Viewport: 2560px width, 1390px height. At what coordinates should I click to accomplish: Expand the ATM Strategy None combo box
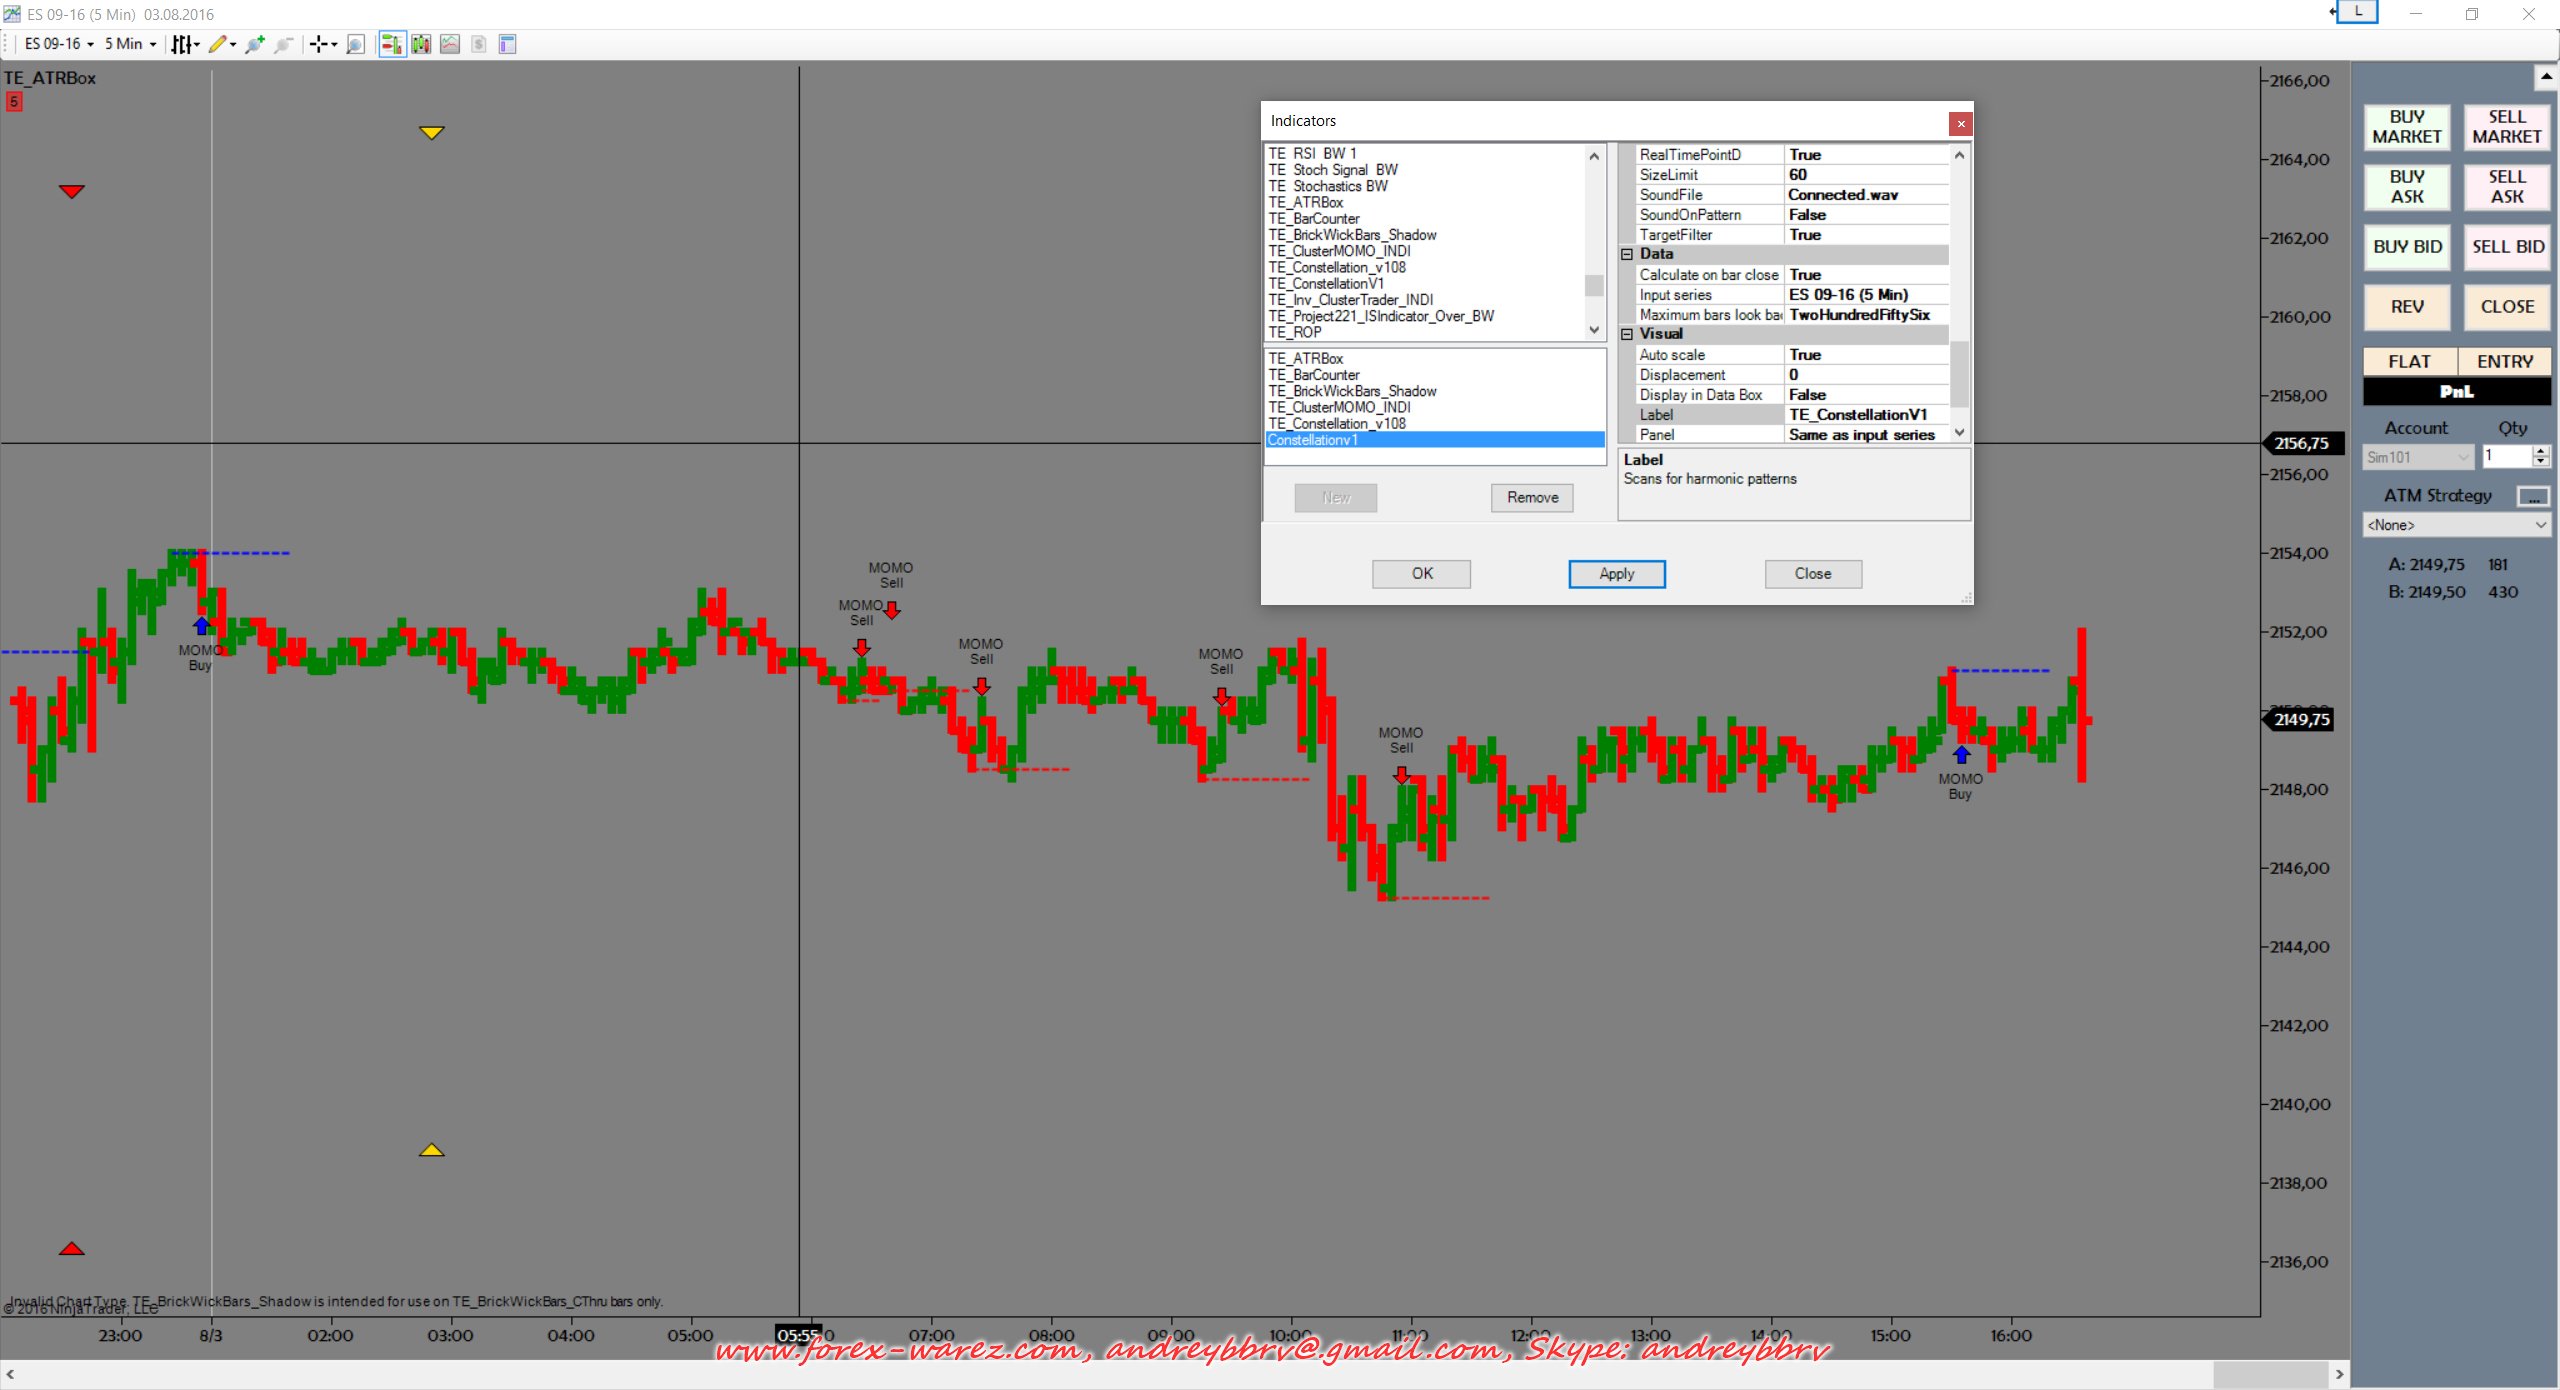pyautogui.click(x=2455, y=525)
